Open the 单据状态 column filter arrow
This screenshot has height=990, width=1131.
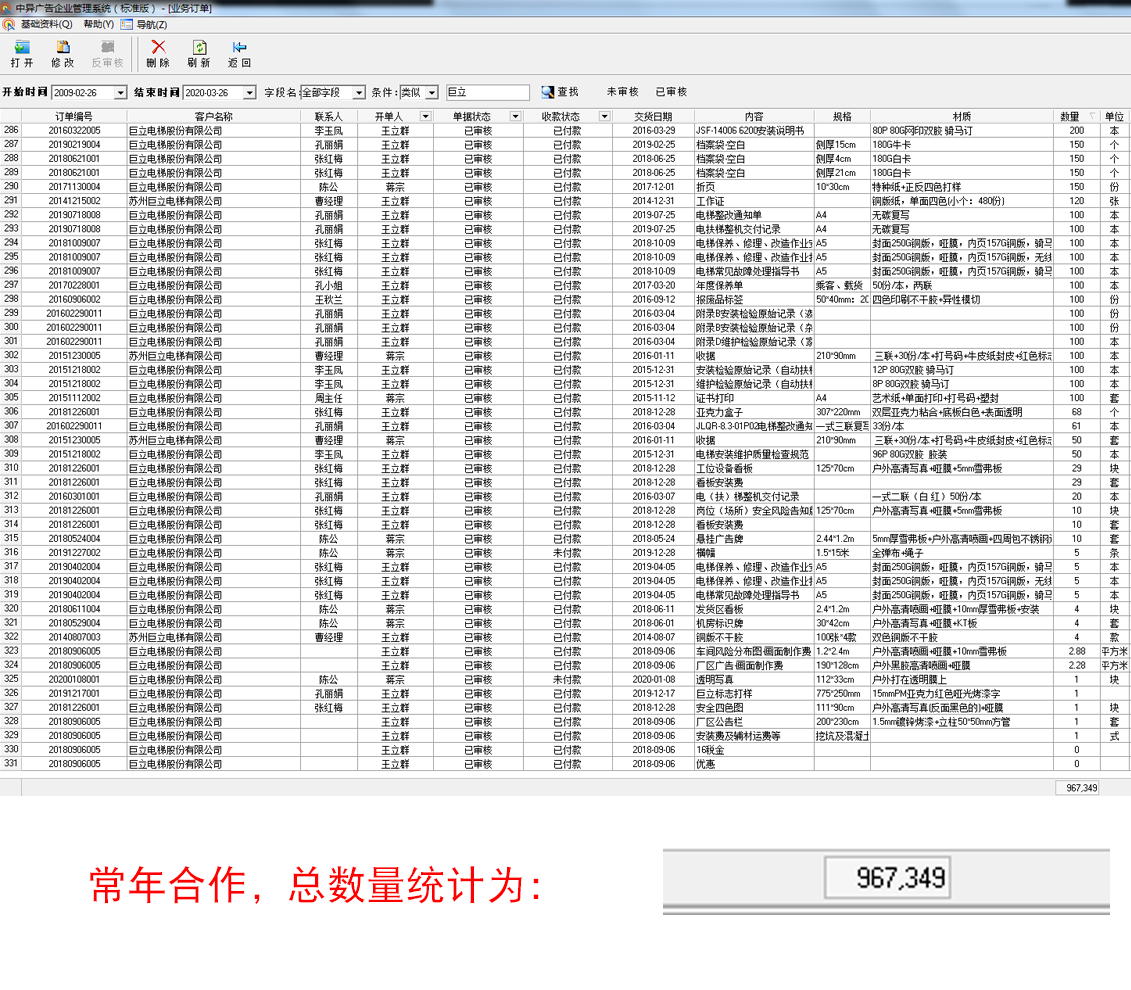[x=515, y=116]
